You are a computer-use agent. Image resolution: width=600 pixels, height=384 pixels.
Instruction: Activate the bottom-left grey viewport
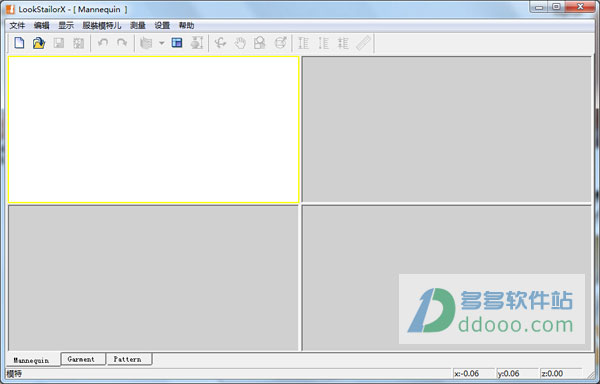pos(153,278)
